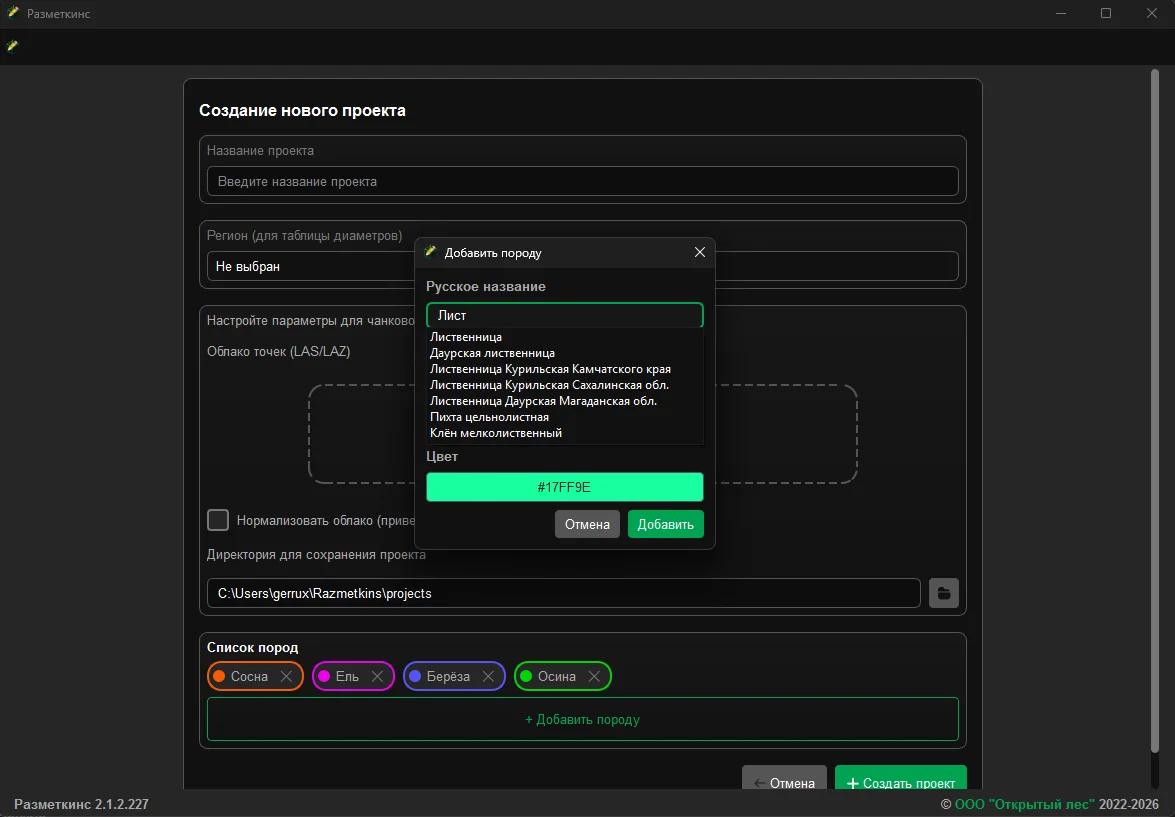Screen dimensions: 1175x817
Task: Remove Осина species with its X icon
Action: pyautogui.click(x=594, y=677)
